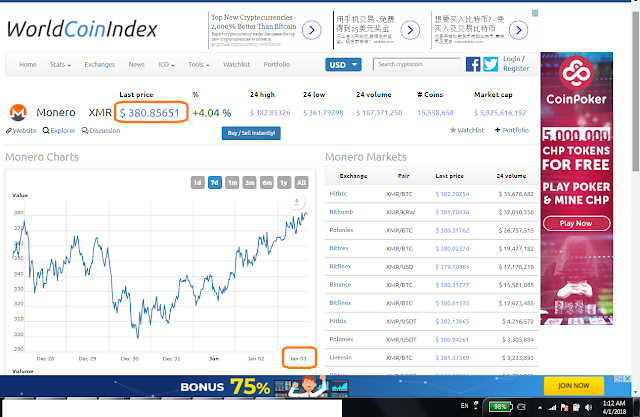640x417 pixels.
Task: Click the CoinPoker logo in sidebar ad
Action: pos(576,73)
